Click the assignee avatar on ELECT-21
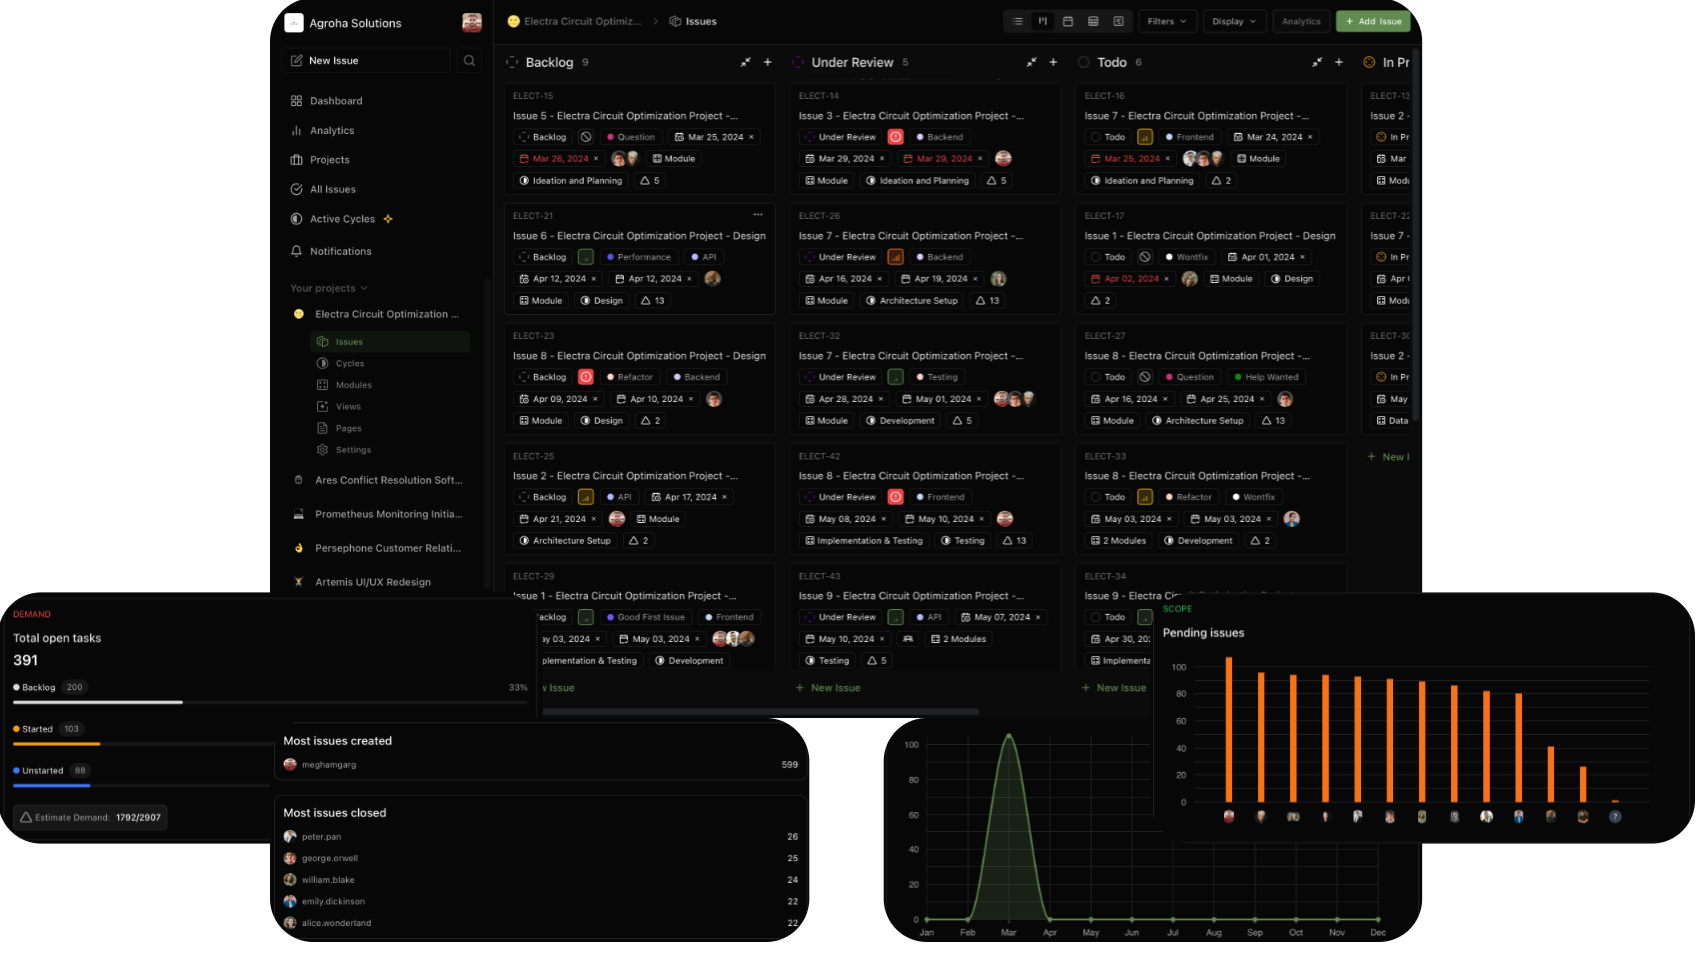 (713, 278)
